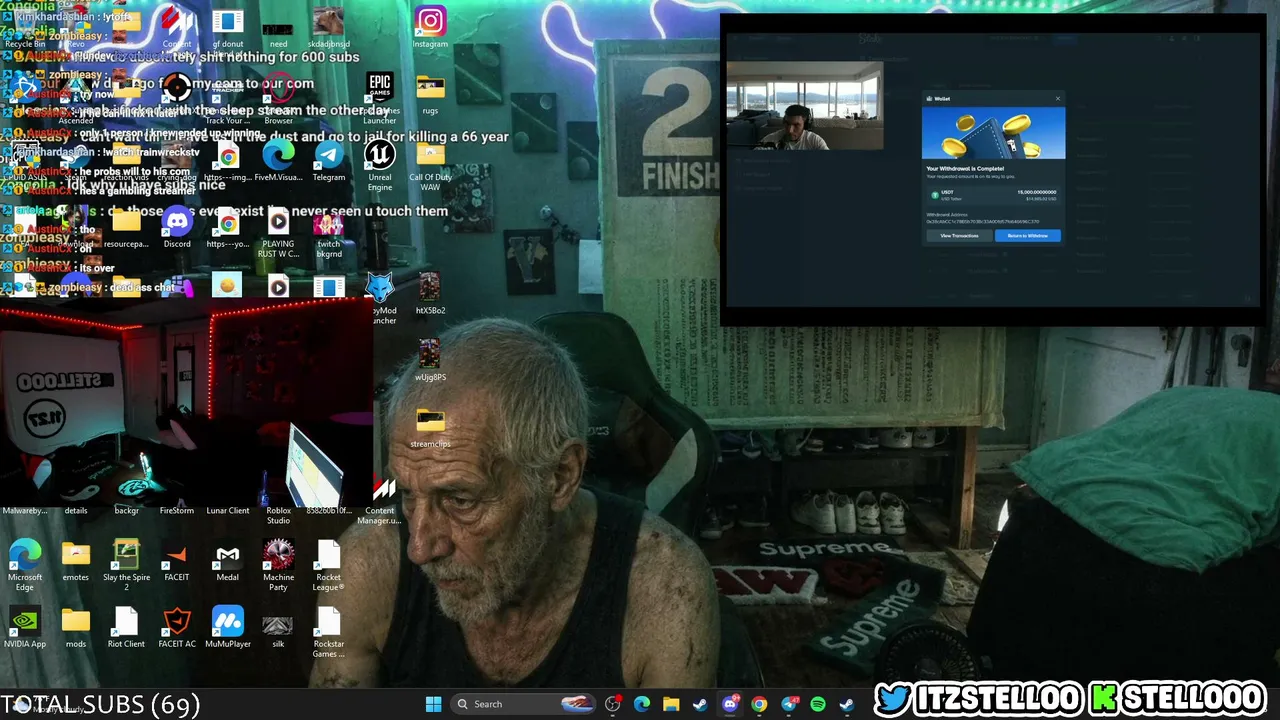Launch Unreal Engine from the desktop

(379, 166)
